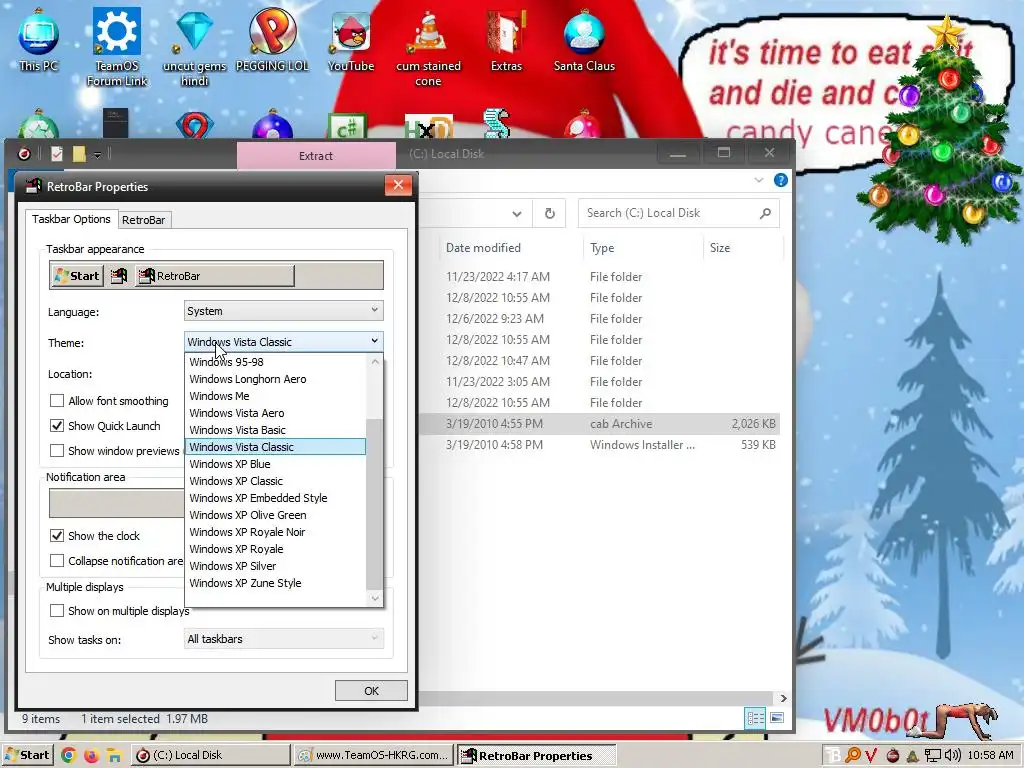
Task: Open the uncut gems hindi diamond icon
Action: [x=195, y=46]
